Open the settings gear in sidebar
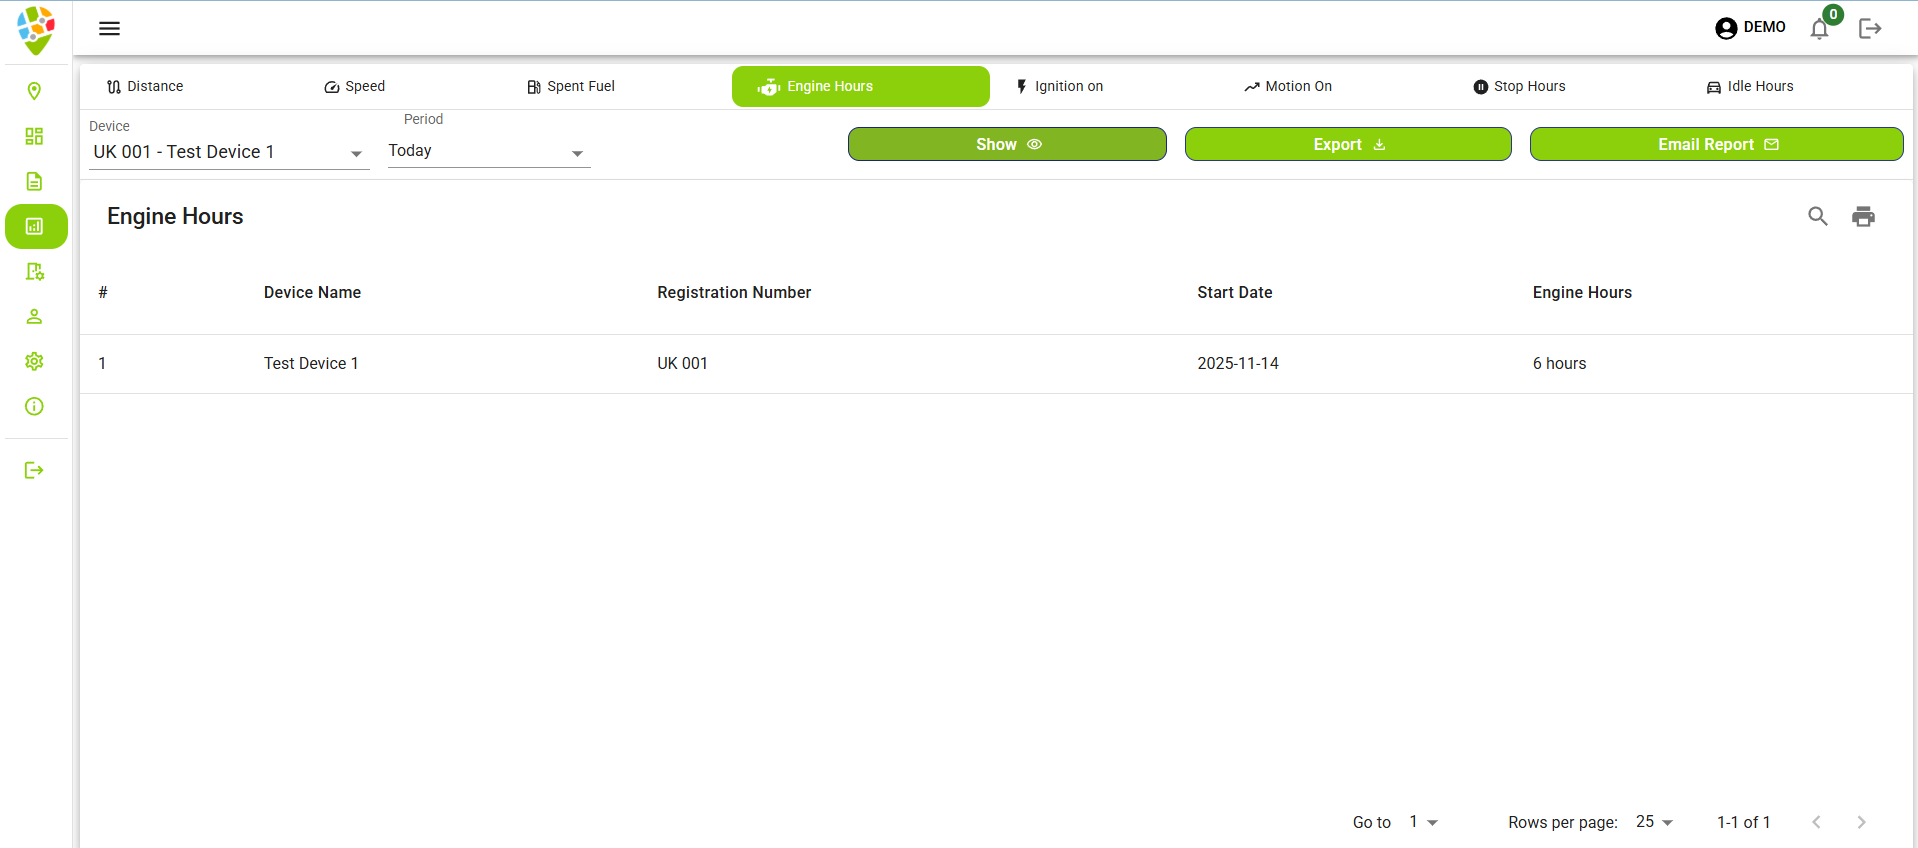Viewport: 1918px width, 848px height. [34, 361]
